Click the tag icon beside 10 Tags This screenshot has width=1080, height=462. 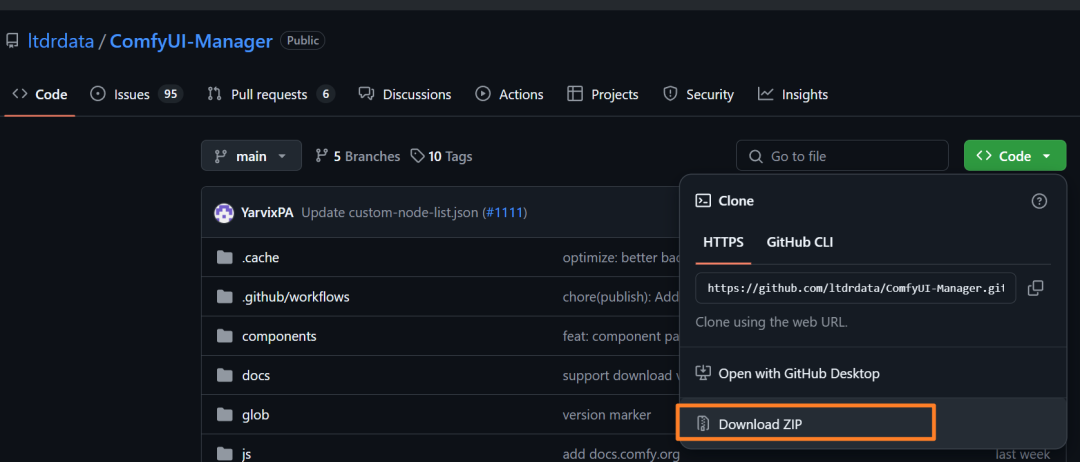tap(417, 156)
